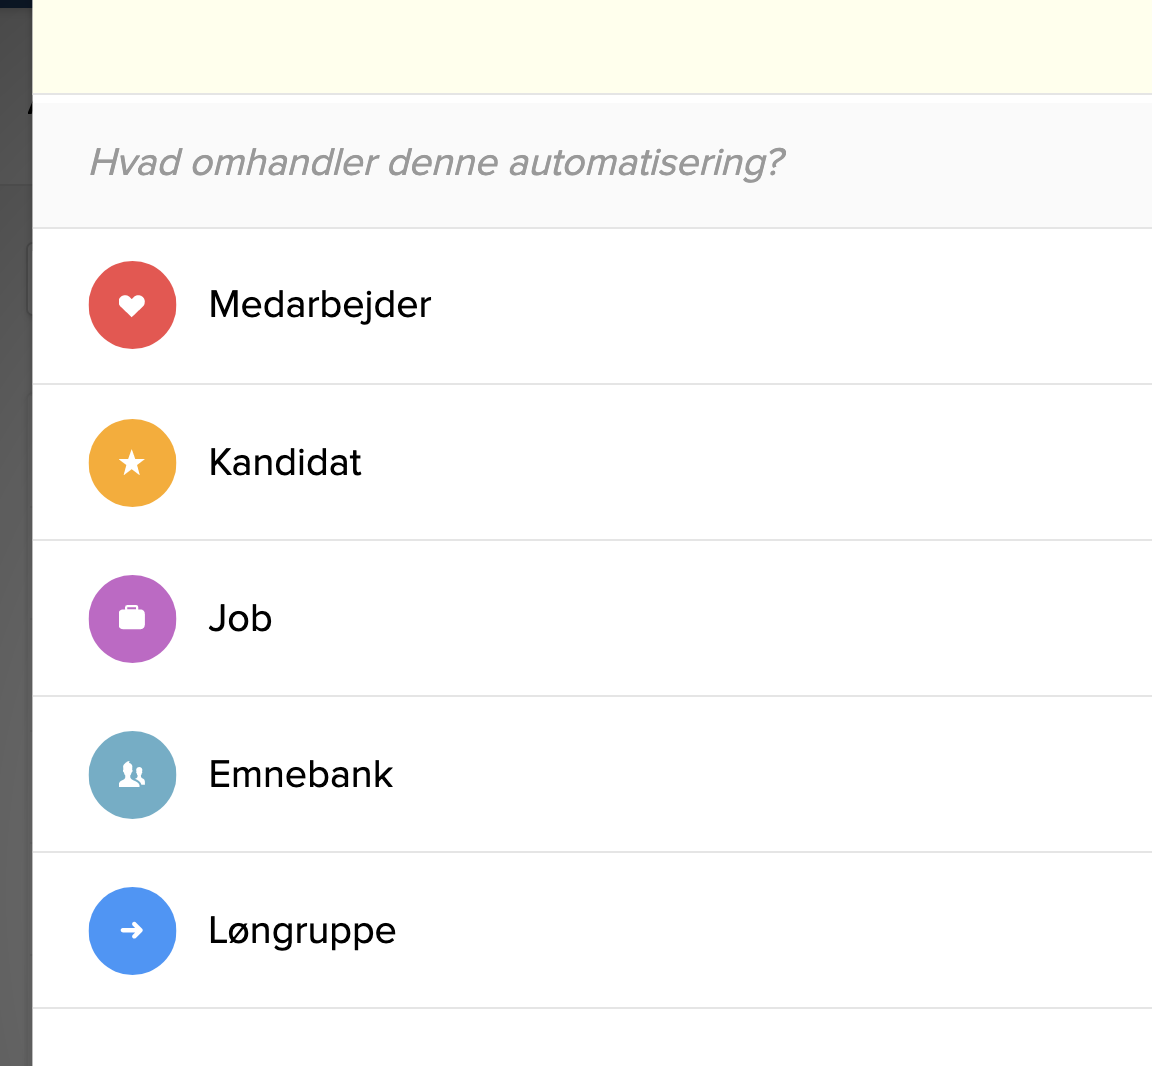Screen dimensions: 1152x1066
Task: Click the purple briefcase Job icon
Action: point(132,619)
